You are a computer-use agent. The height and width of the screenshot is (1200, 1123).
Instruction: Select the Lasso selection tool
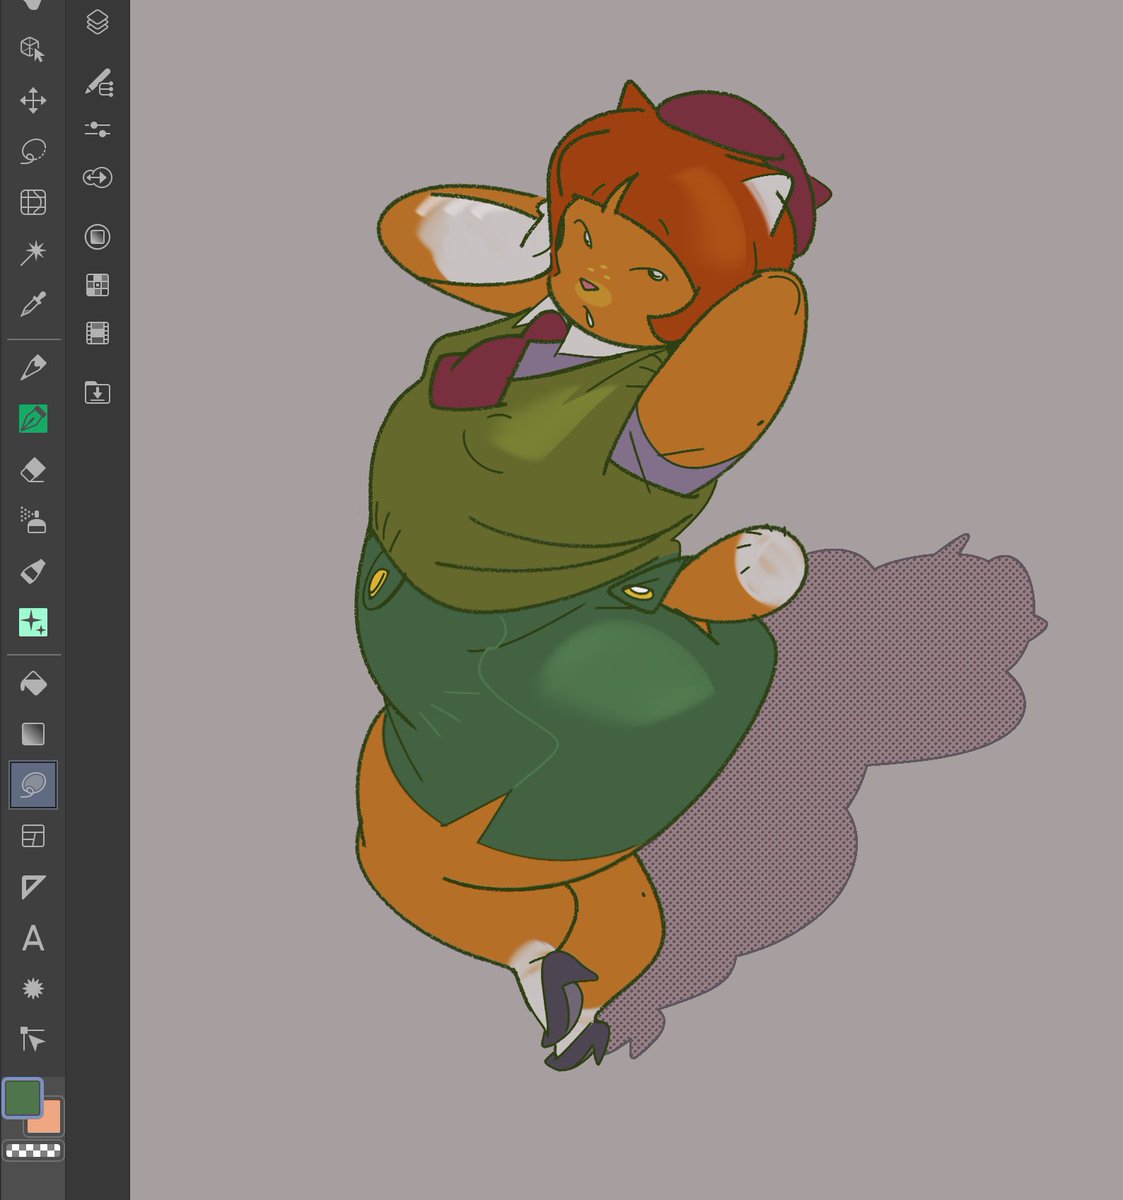click(x=33, y=151)
